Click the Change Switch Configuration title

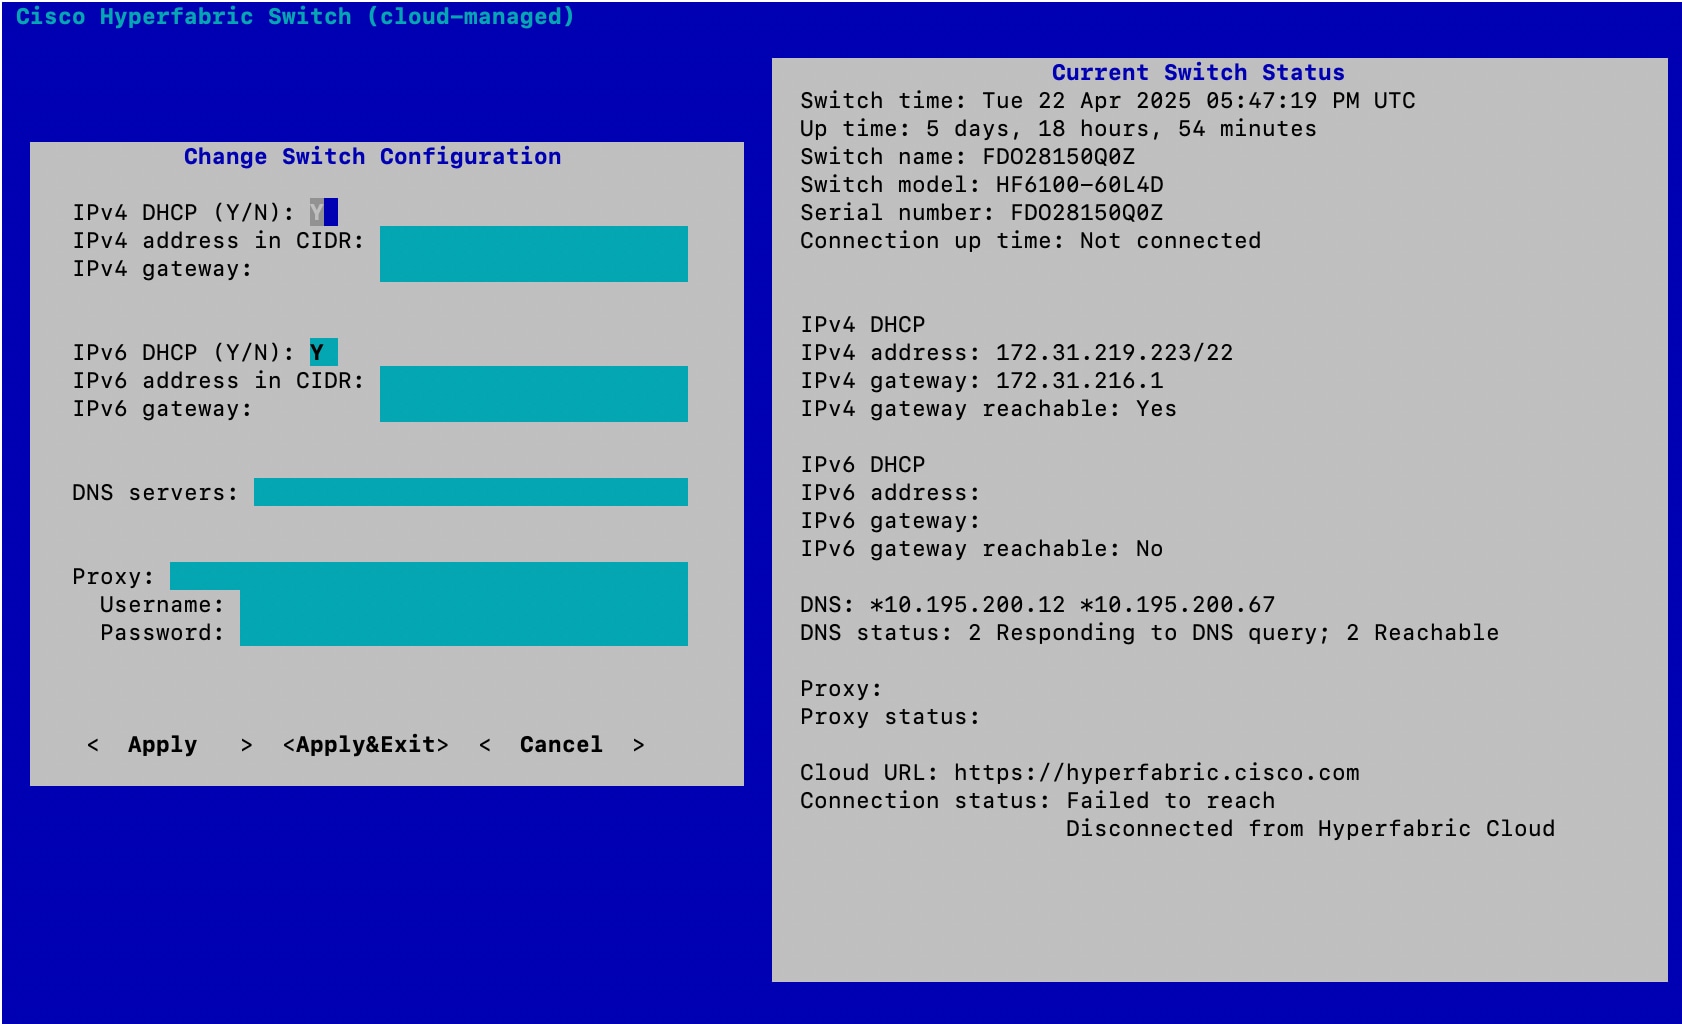(373, 157)
